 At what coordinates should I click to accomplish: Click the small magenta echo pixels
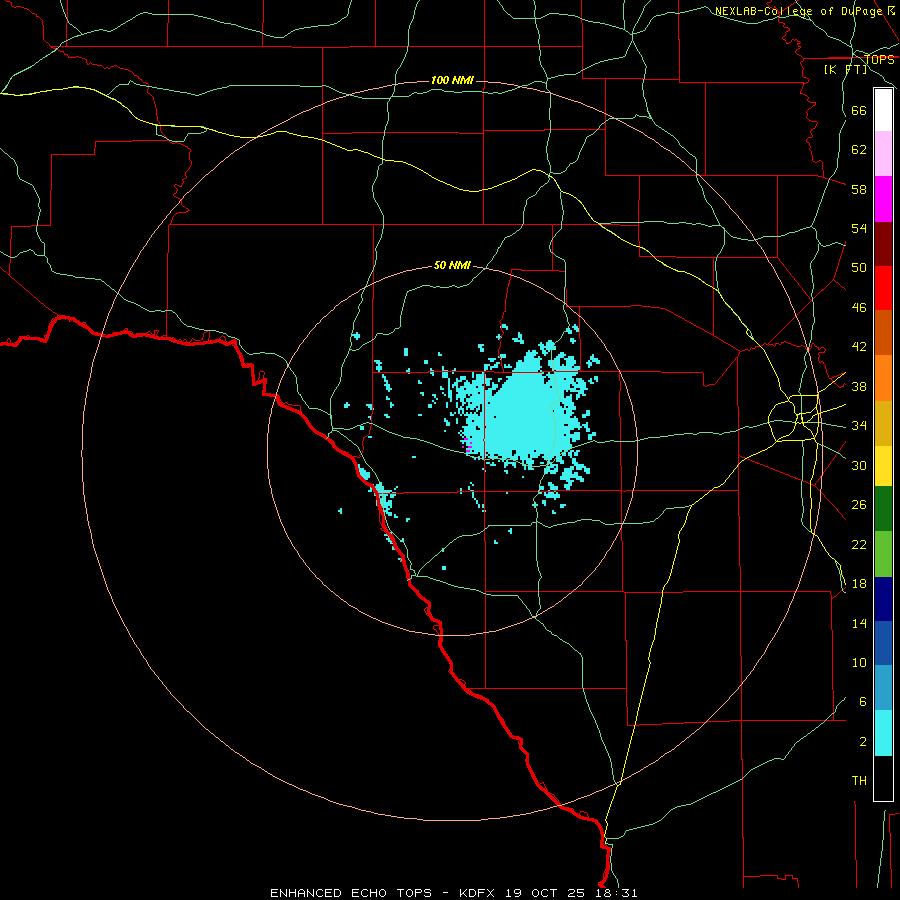pyautogui.click(x=467, y=445)
